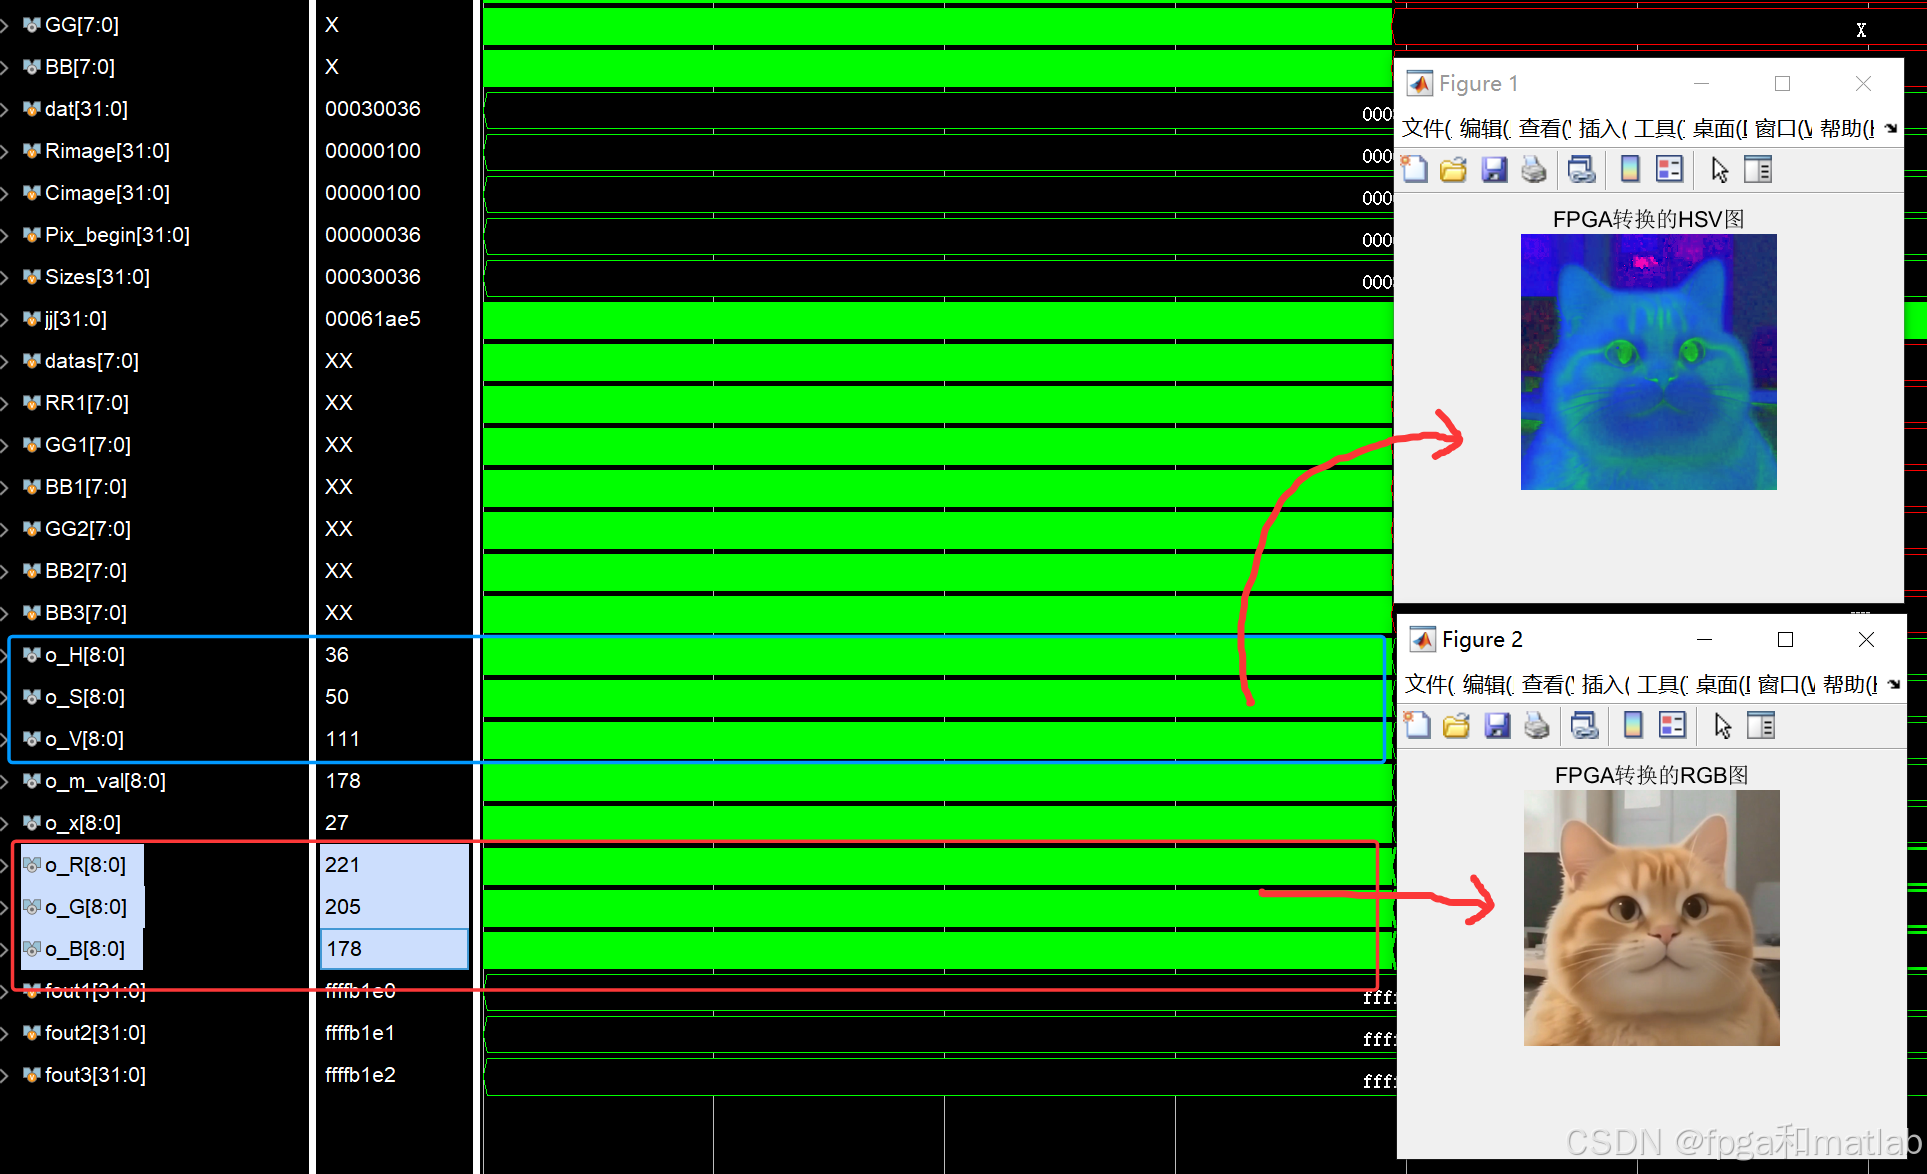Expand the dat[31:0] signal
The width and height of the screenshot is (1927, 1174).
pyautogui.click(x=5, y=109)
